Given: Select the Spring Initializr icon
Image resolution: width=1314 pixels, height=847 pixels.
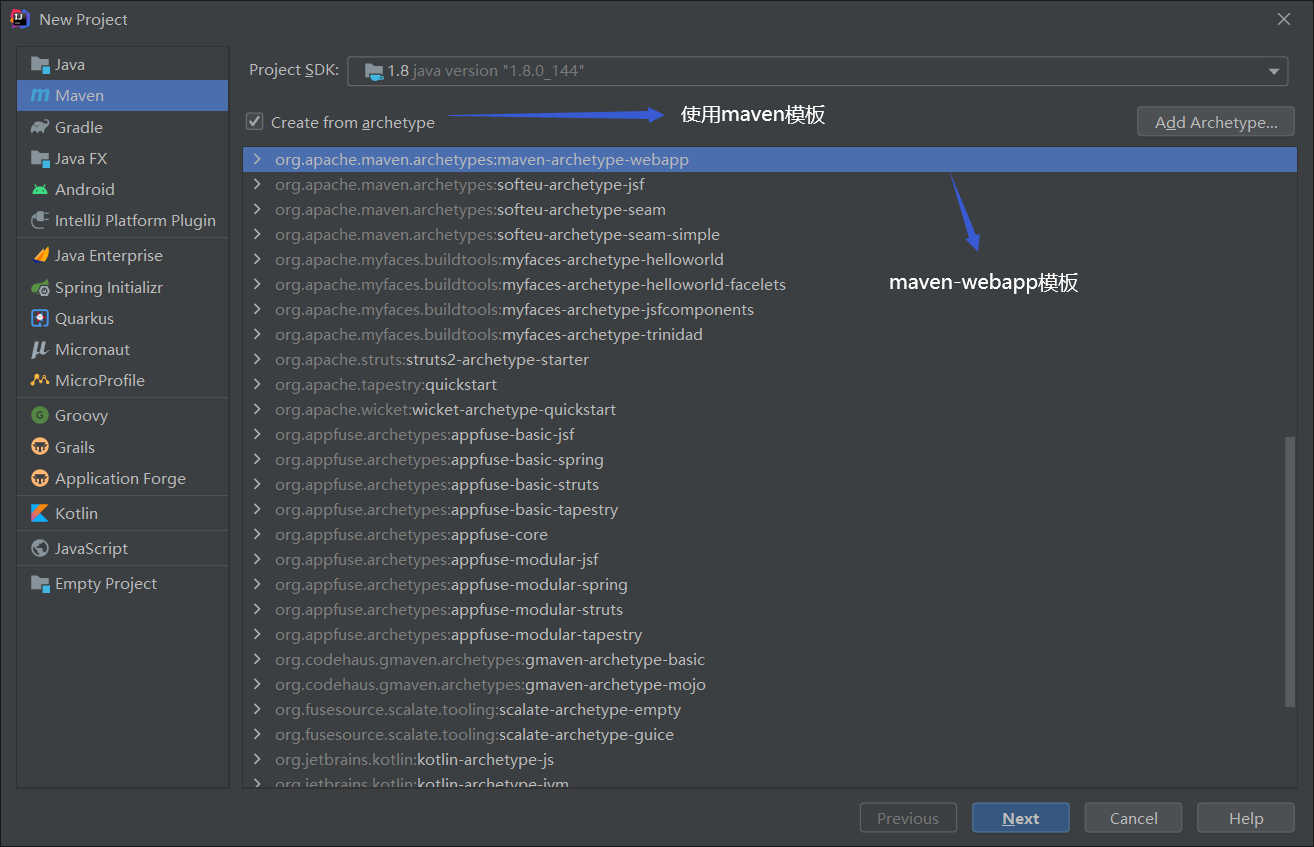Looking at the screenshot, I should 40,287.
